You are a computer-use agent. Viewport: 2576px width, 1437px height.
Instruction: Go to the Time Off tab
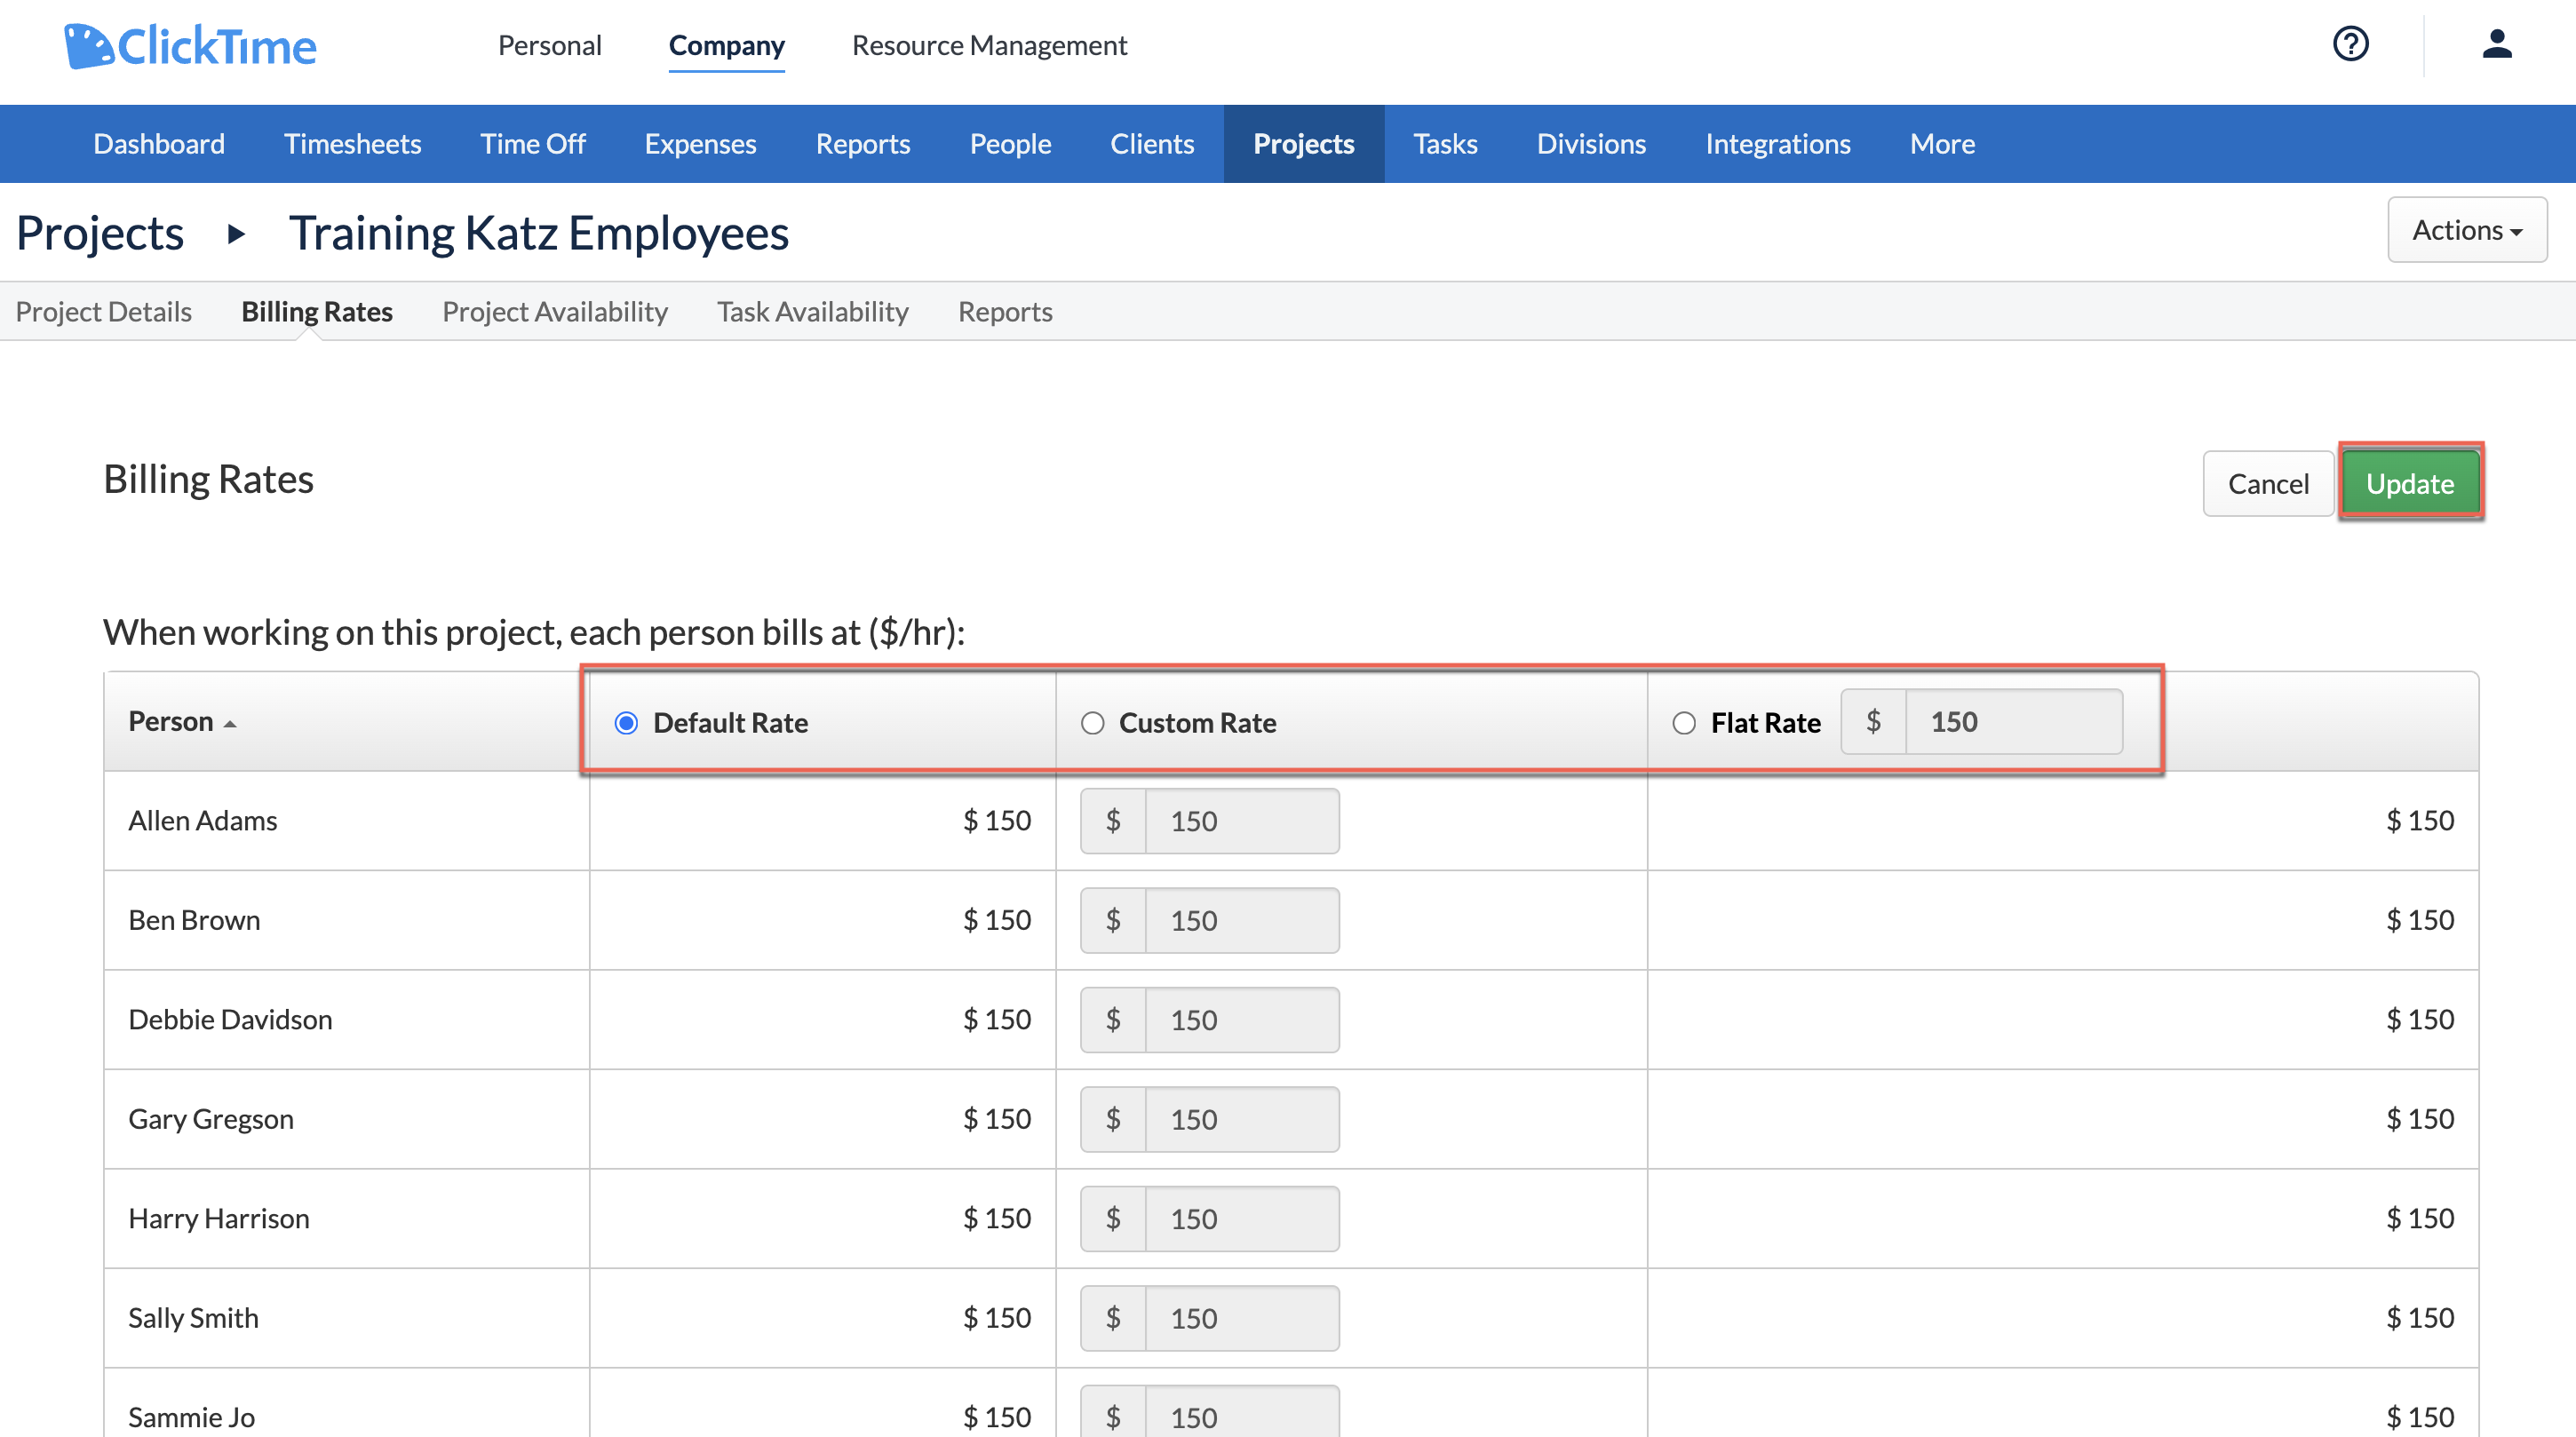(x=533, y=144)
